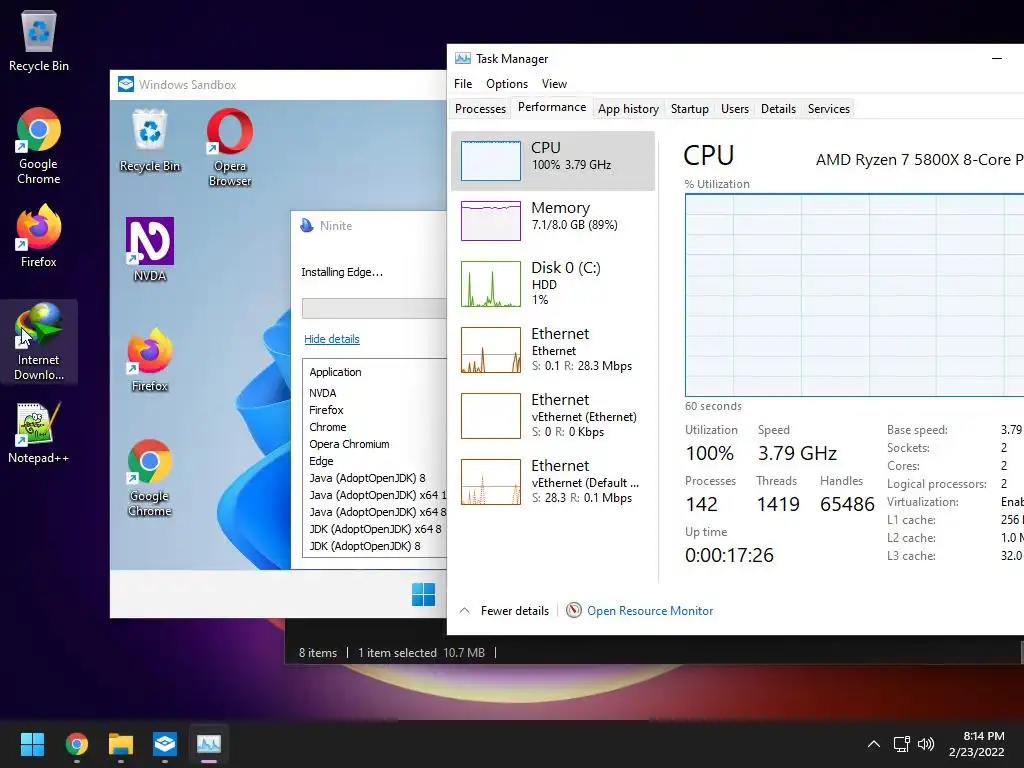Click the Ninite window icon
Image resolution: width=1024 pixels, height=768 pixels.
(x=306, y=225)
